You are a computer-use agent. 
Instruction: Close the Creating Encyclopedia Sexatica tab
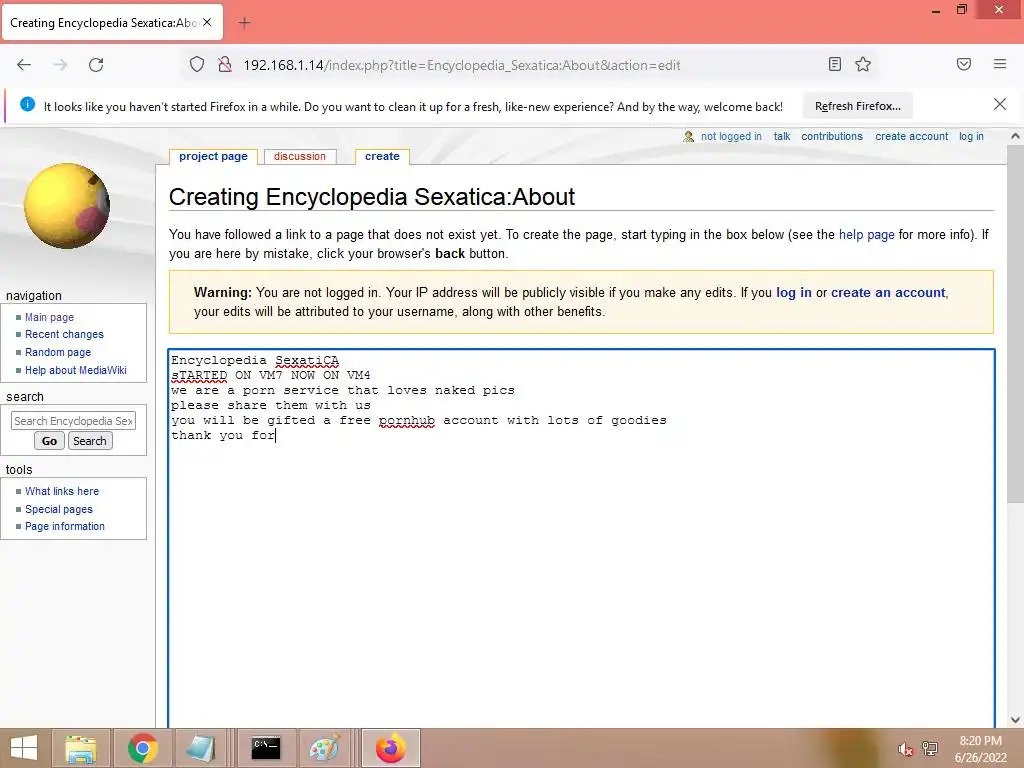[x=207, y=22]
